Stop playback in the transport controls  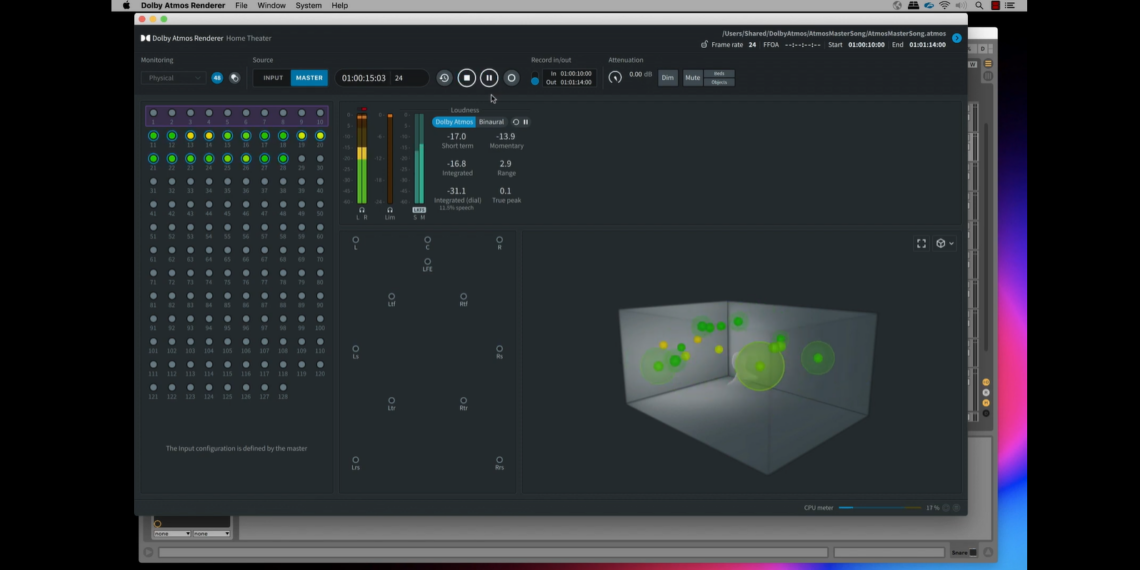(466, 78)
